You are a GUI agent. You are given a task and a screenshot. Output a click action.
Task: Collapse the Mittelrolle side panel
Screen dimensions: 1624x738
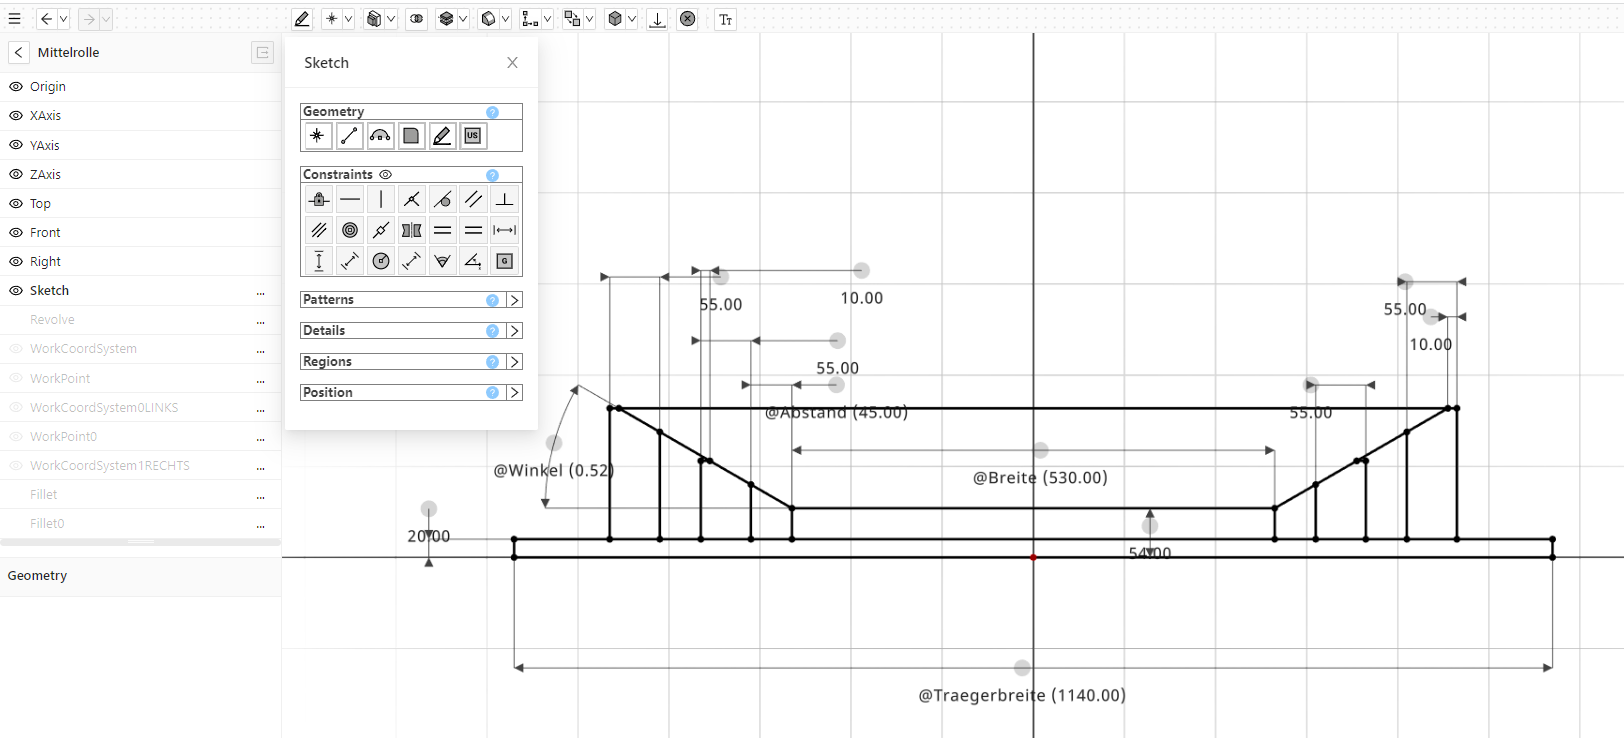click(x=262, y=52)
